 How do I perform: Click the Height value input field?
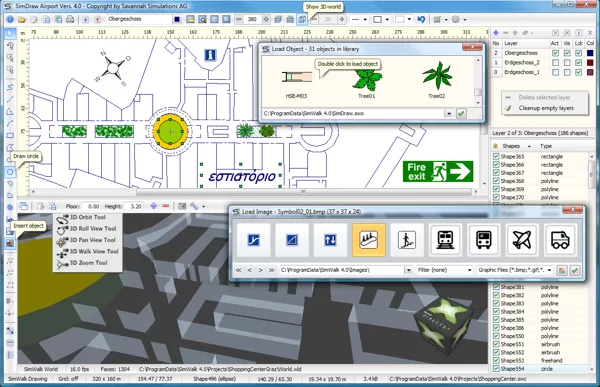[133, 206]
